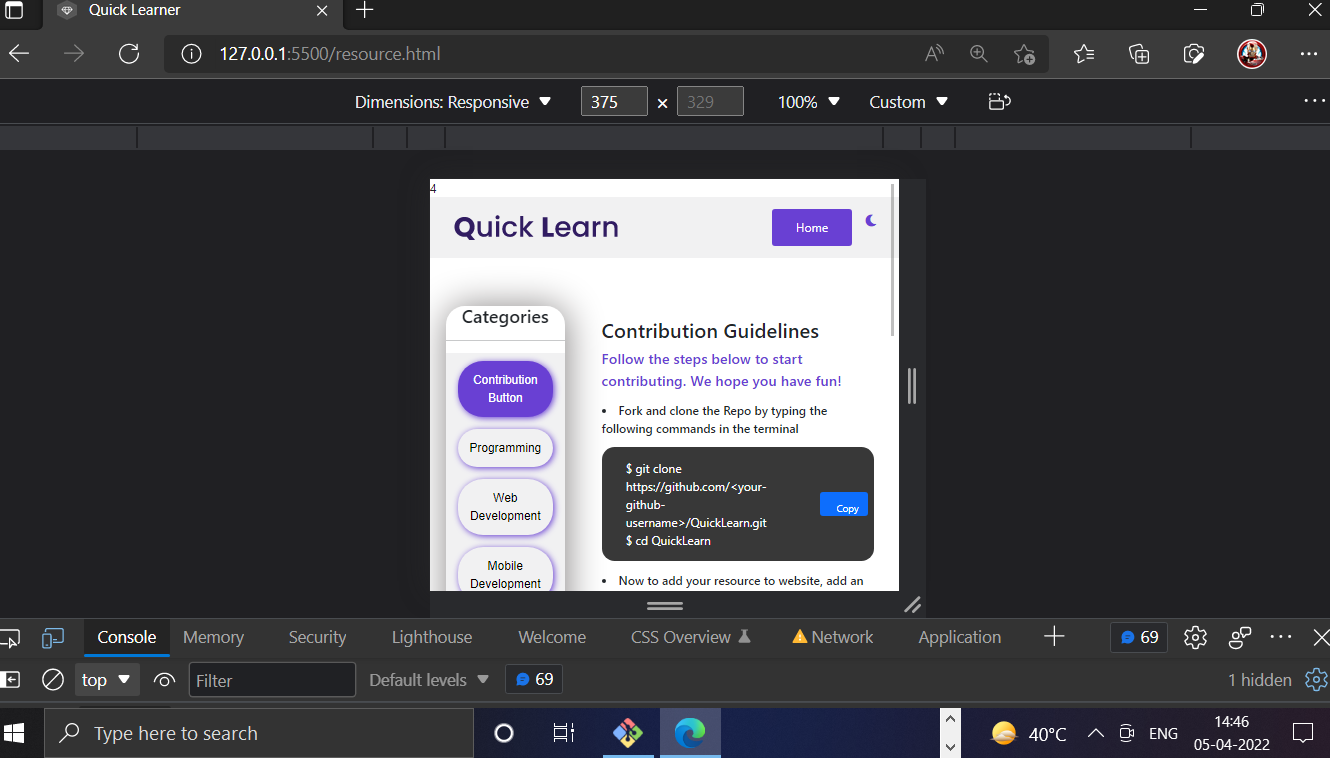Open the Custom throttling dropdown
Image resolution: width=1330 pixels, height=758 pixels.
click(908, 102)
